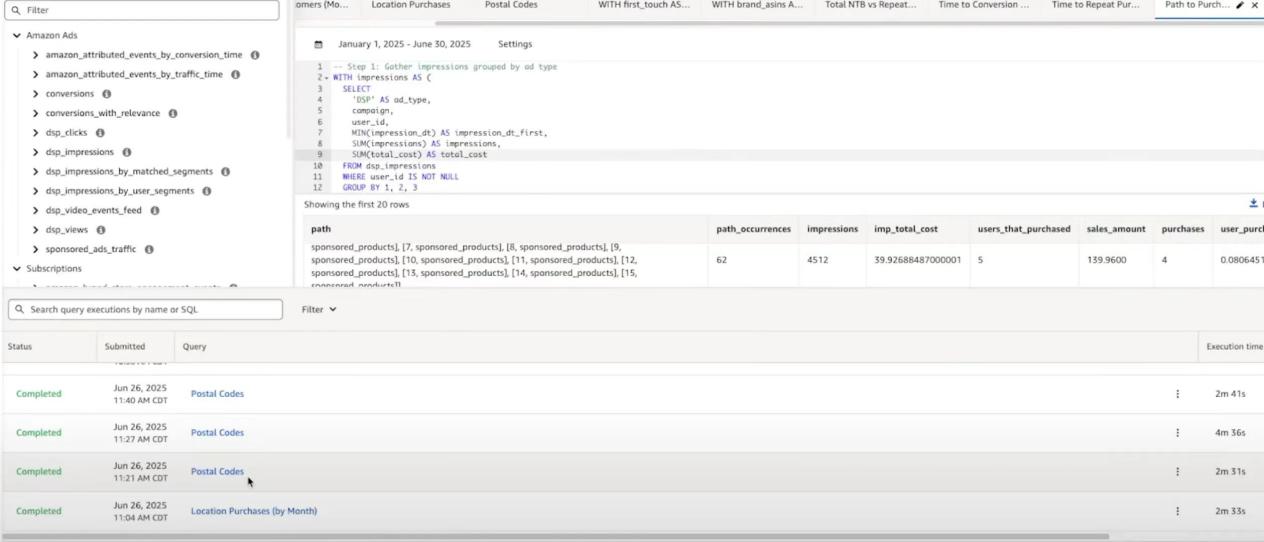Open three-dot menu for Location Purchases row
The height and width of the screenshot is (542, 1264).
pyautogui.click(x=1177, y=511)
